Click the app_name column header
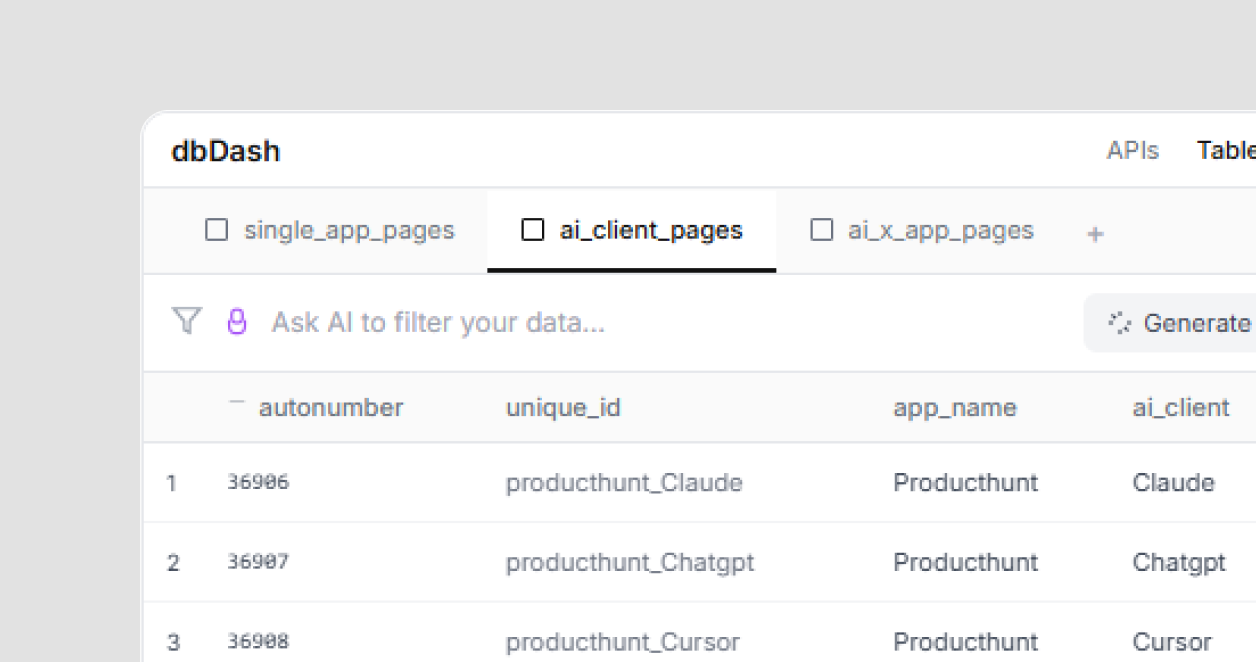The height and width of the screenshot is (662, 1256). coord(954,407)
